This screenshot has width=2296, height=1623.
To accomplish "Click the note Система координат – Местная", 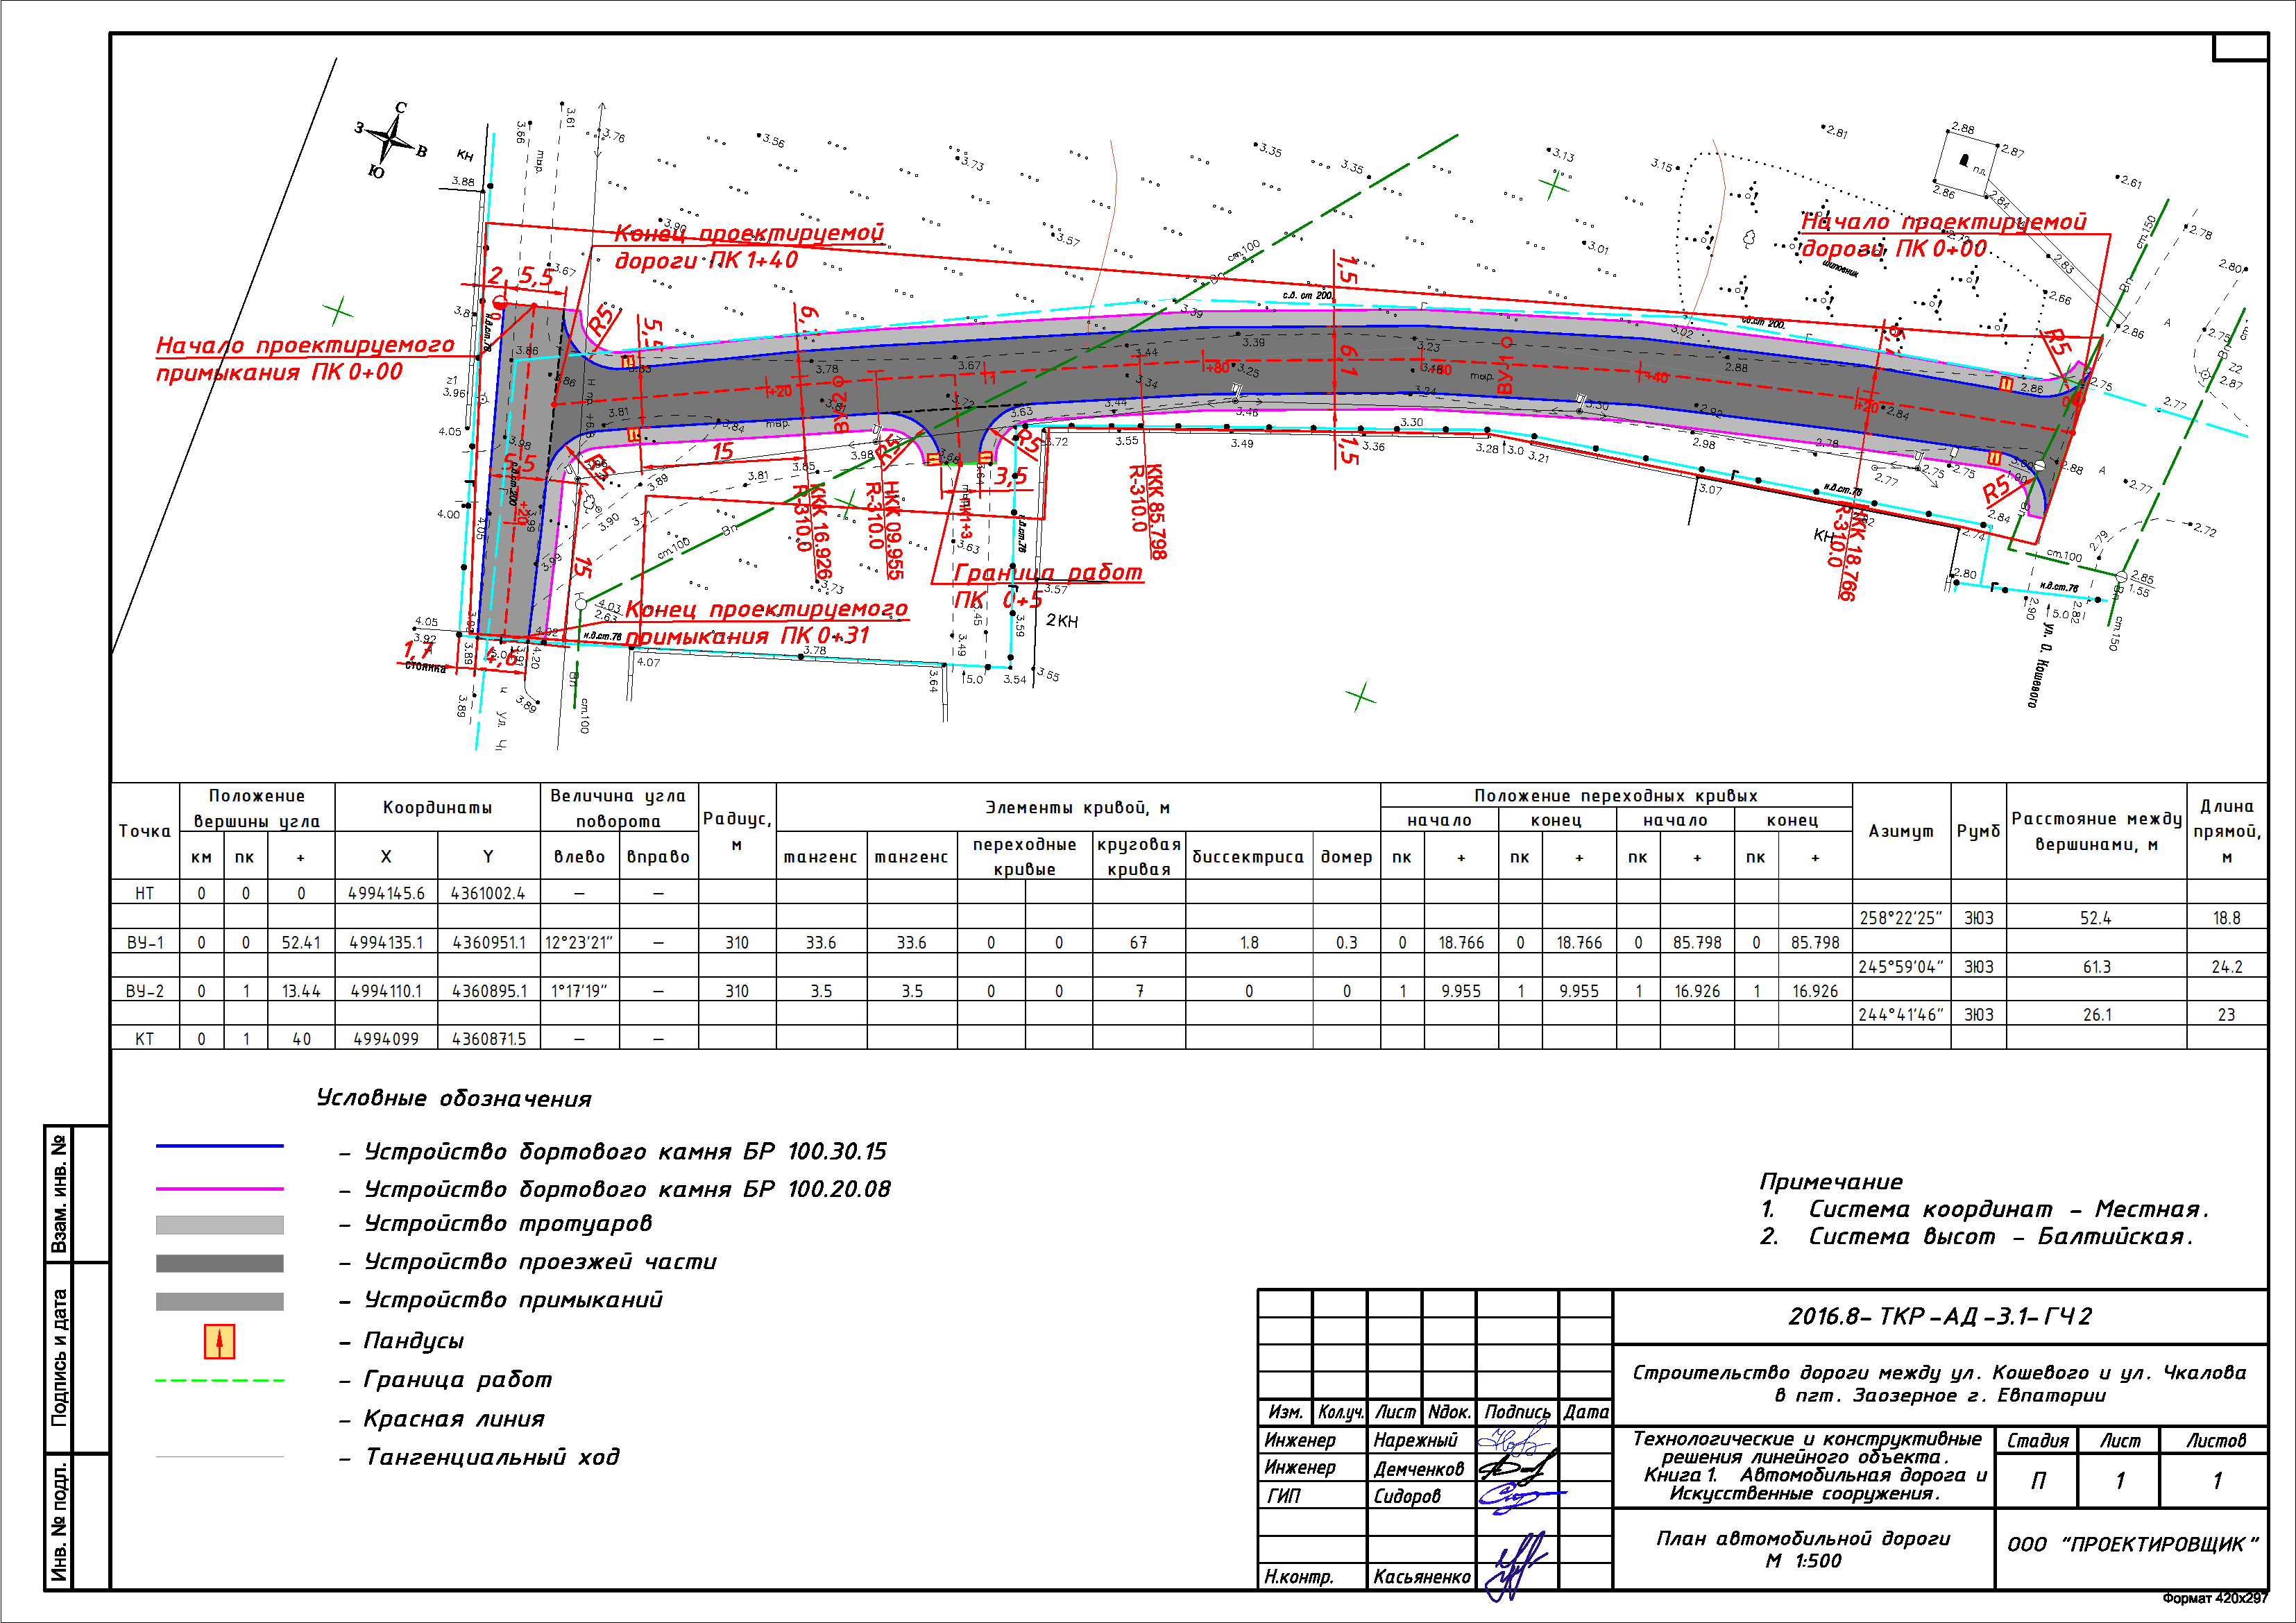I will point(2008,1209).
